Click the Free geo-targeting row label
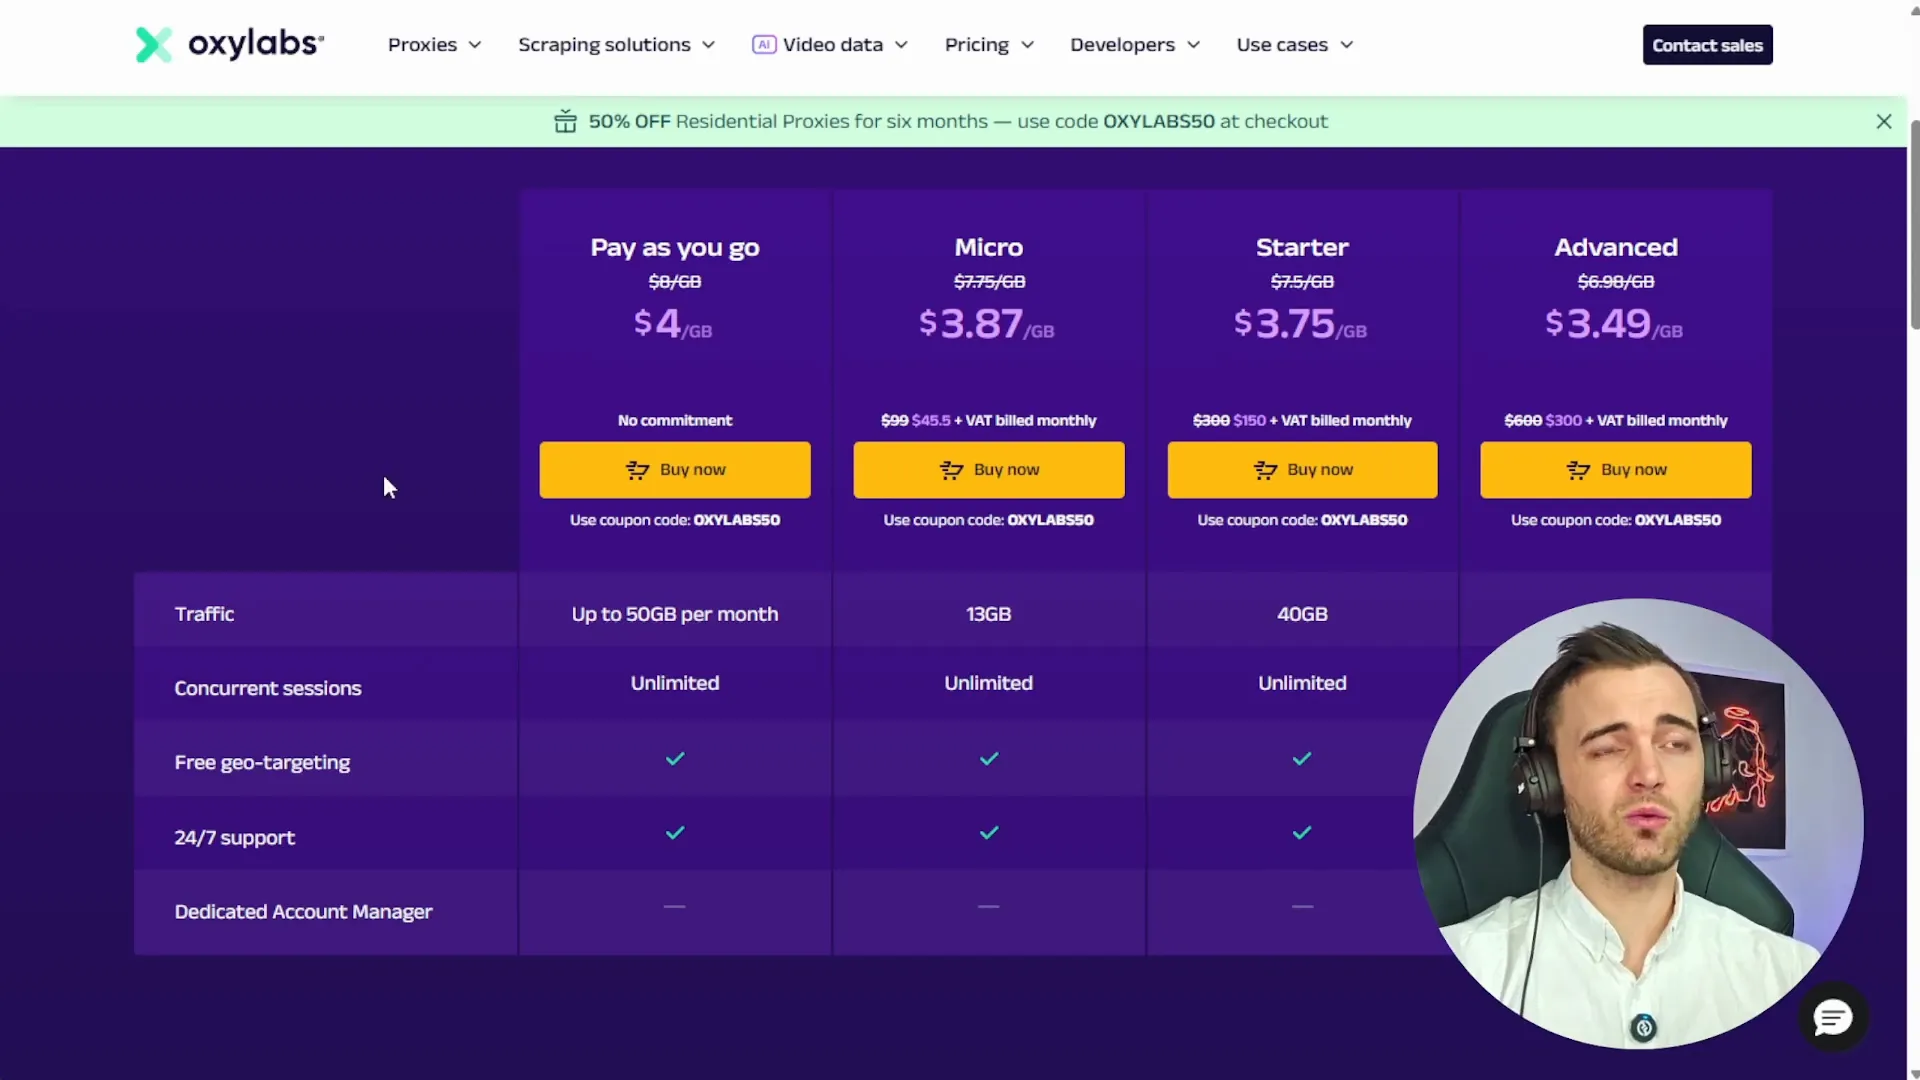 coord(262,762)
